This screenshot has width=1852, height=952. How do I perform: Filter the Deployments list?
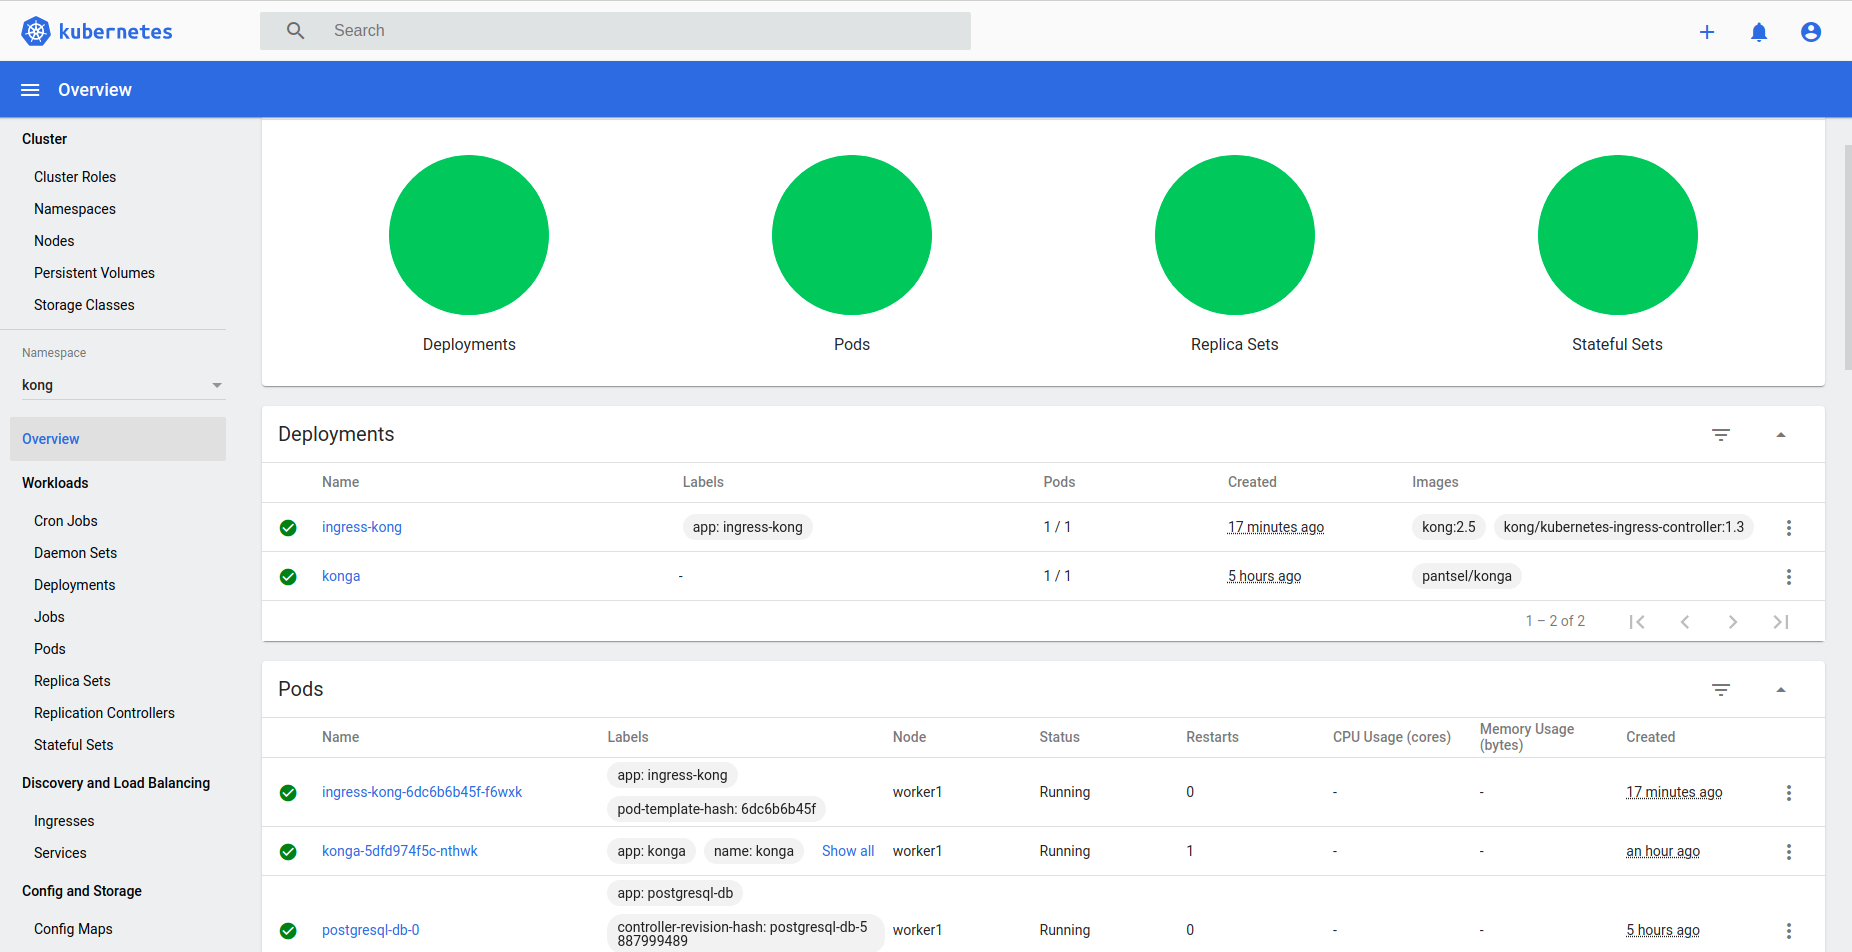1721,435
